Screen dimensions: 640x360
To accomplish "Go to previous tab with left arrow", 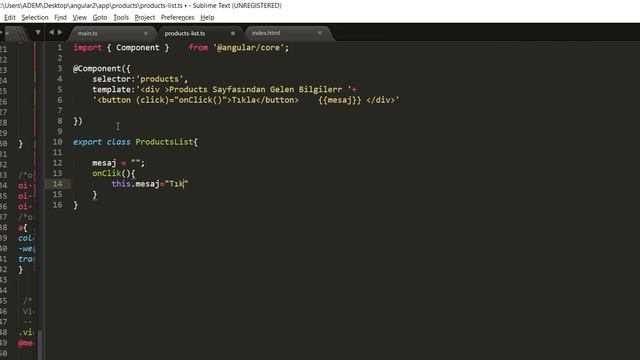I will point(51,32).
